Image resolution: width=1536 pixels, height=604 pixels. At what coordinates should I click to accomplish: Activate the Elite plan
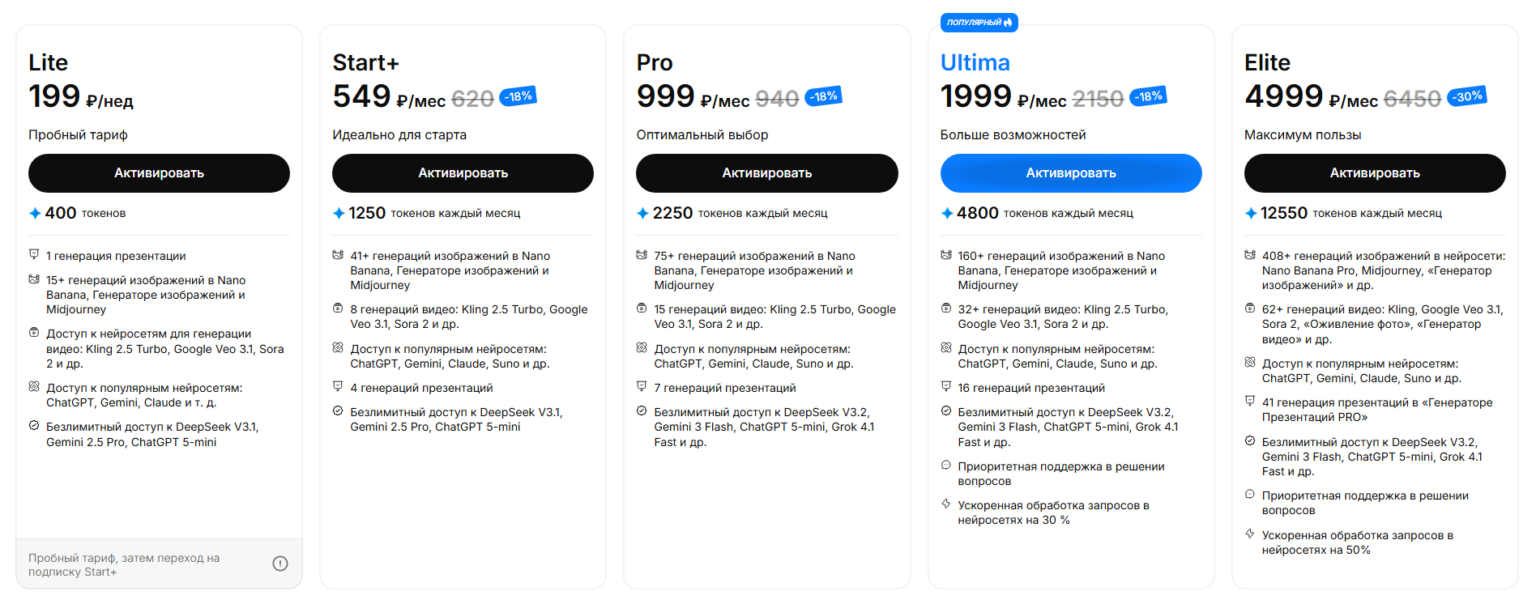(x=1375, y=173)
